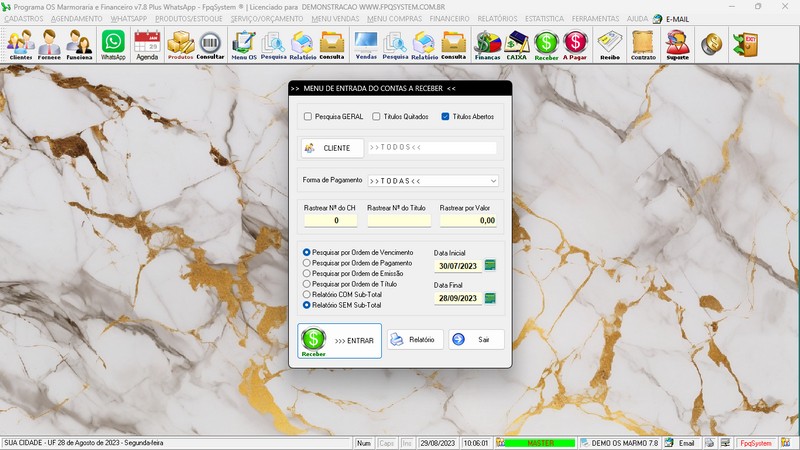The height and width of the screenshot is (450, 800).
Task: Click the Rastrear Nº do Título field
Action: (399, 220)
